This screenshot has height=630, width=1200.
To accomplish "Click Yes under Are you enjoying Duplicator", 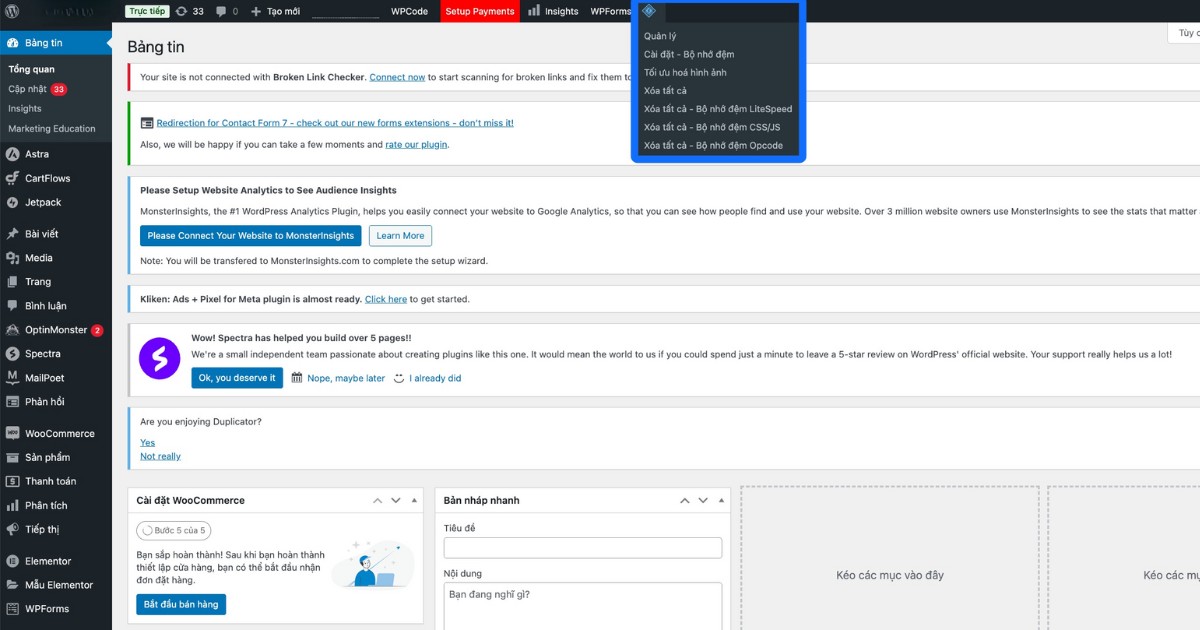I will (x=147, y=442).
